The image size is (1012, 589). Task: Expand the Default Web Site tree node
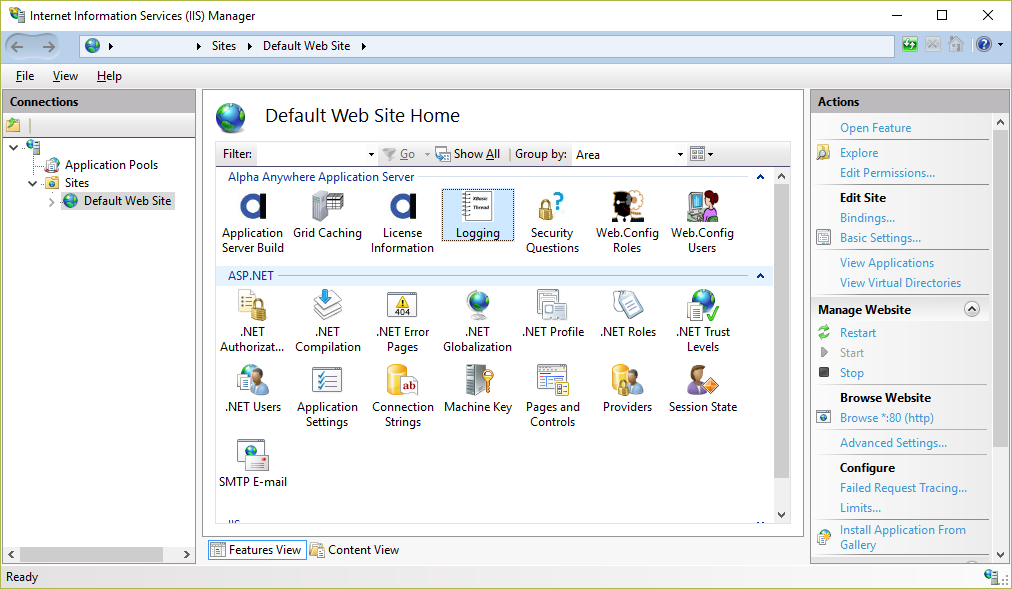tap(52, 202)
